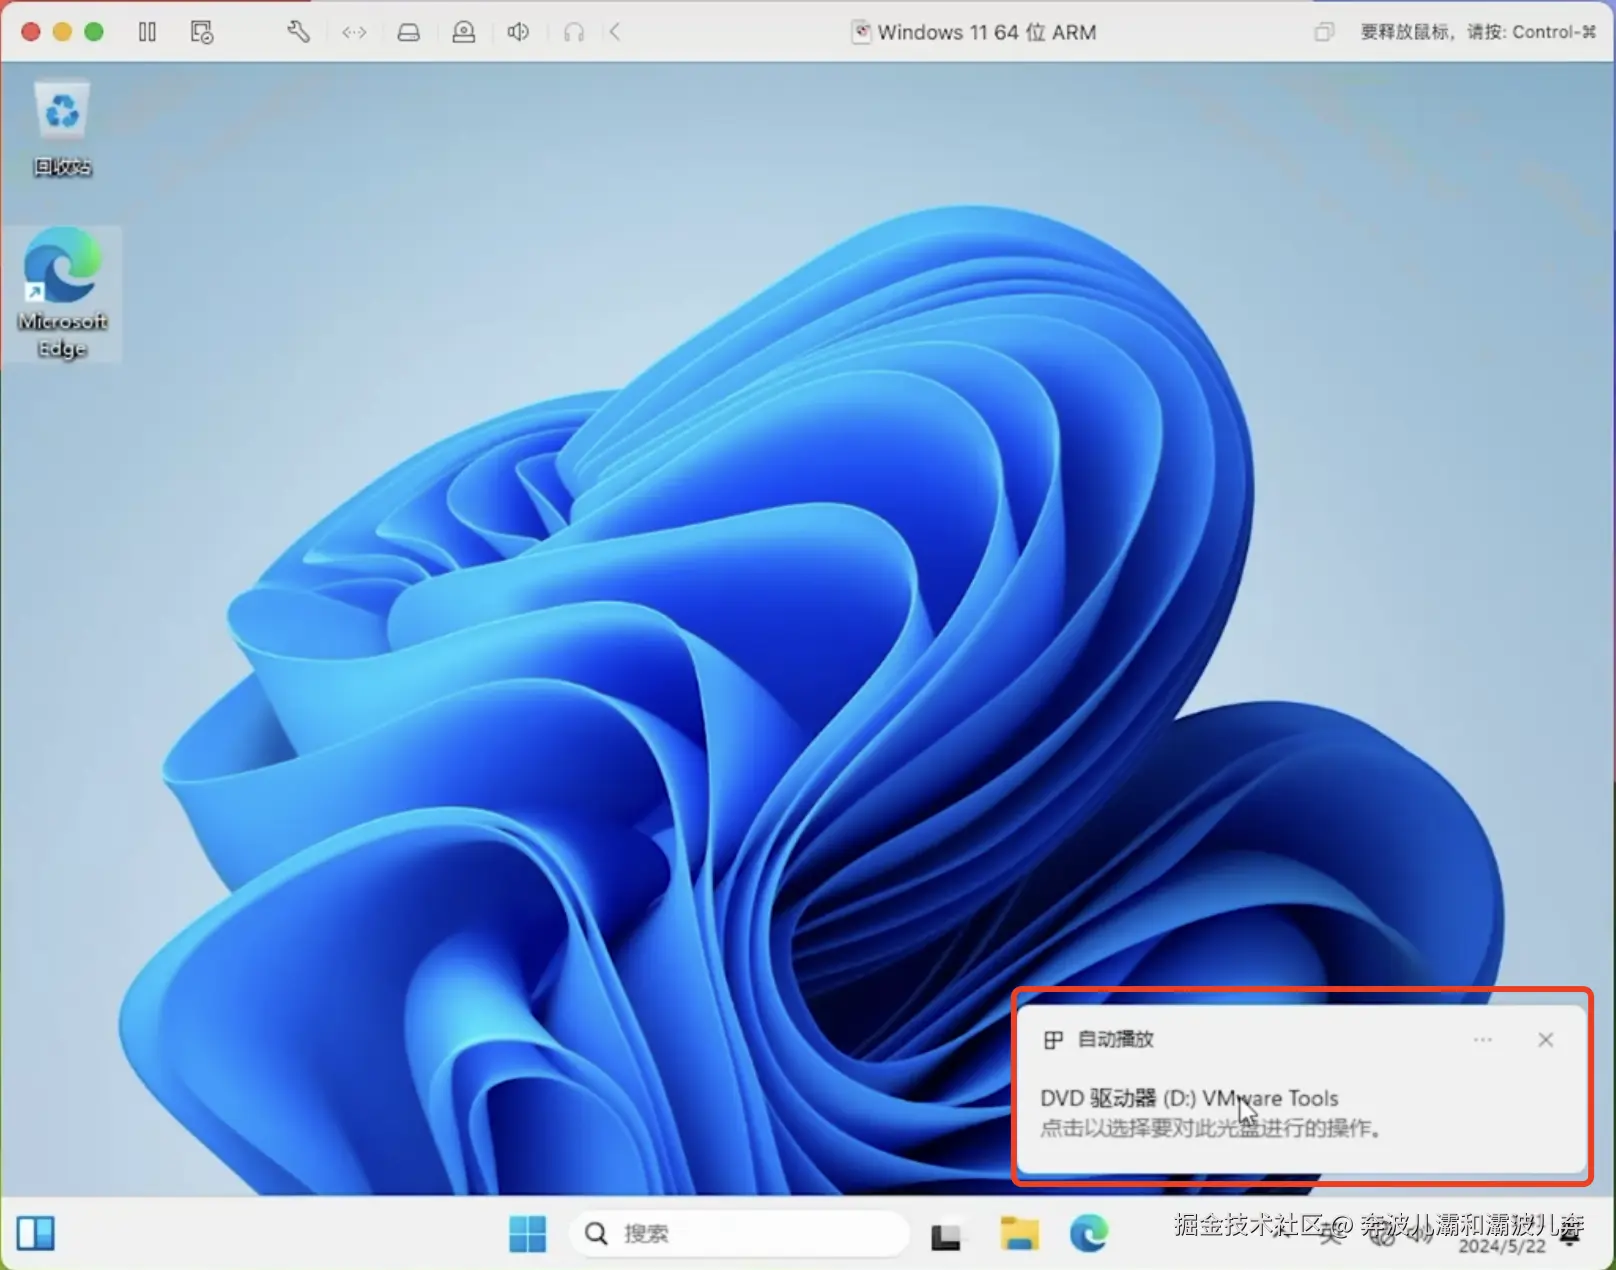This screenshot has height=1270, width=1616.
Task: Expand toolbar devices with the chevron arrow
Action: pyautogui.click(x=615, y=32)
